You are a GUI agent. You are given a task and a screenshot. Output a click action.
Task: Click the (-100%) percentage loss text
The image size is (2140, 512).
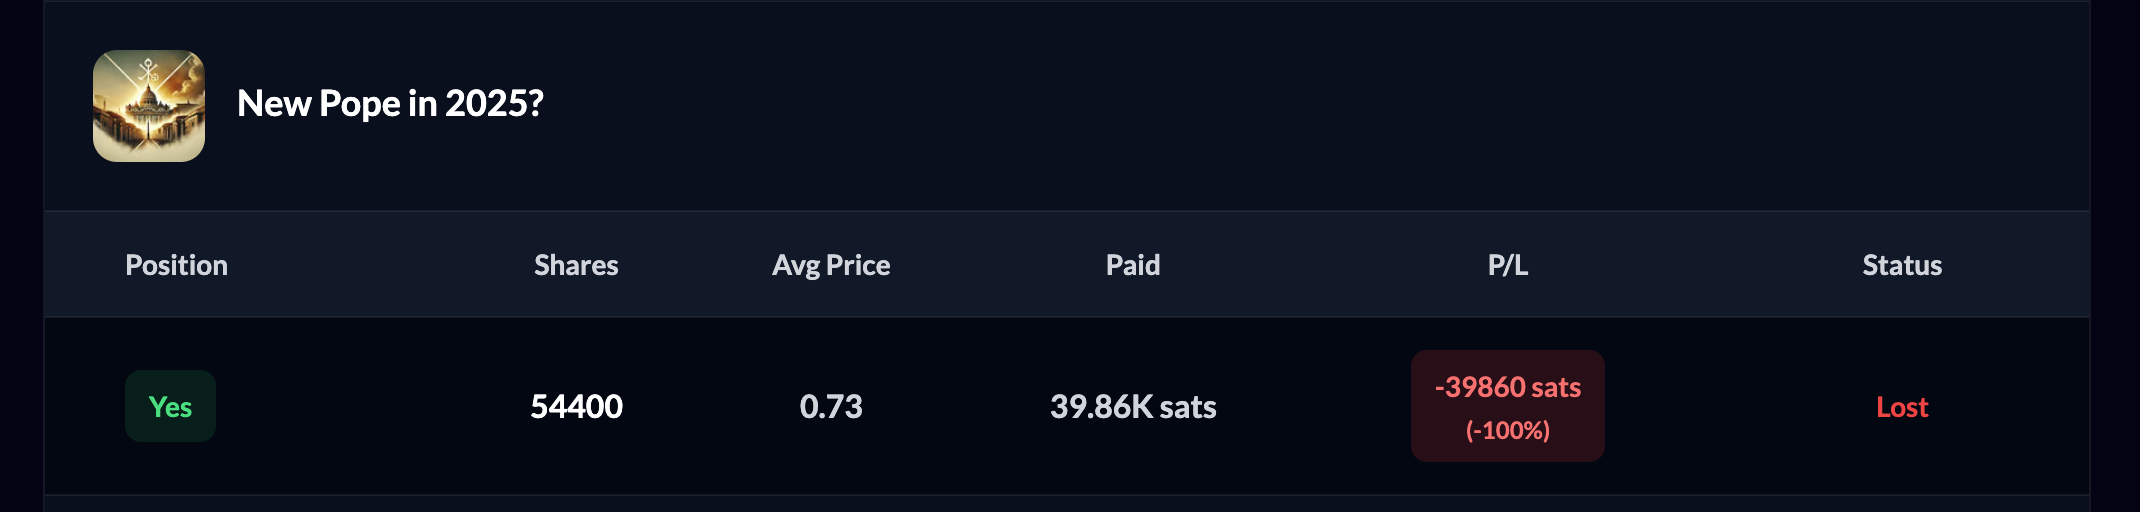pos(1508,430)
